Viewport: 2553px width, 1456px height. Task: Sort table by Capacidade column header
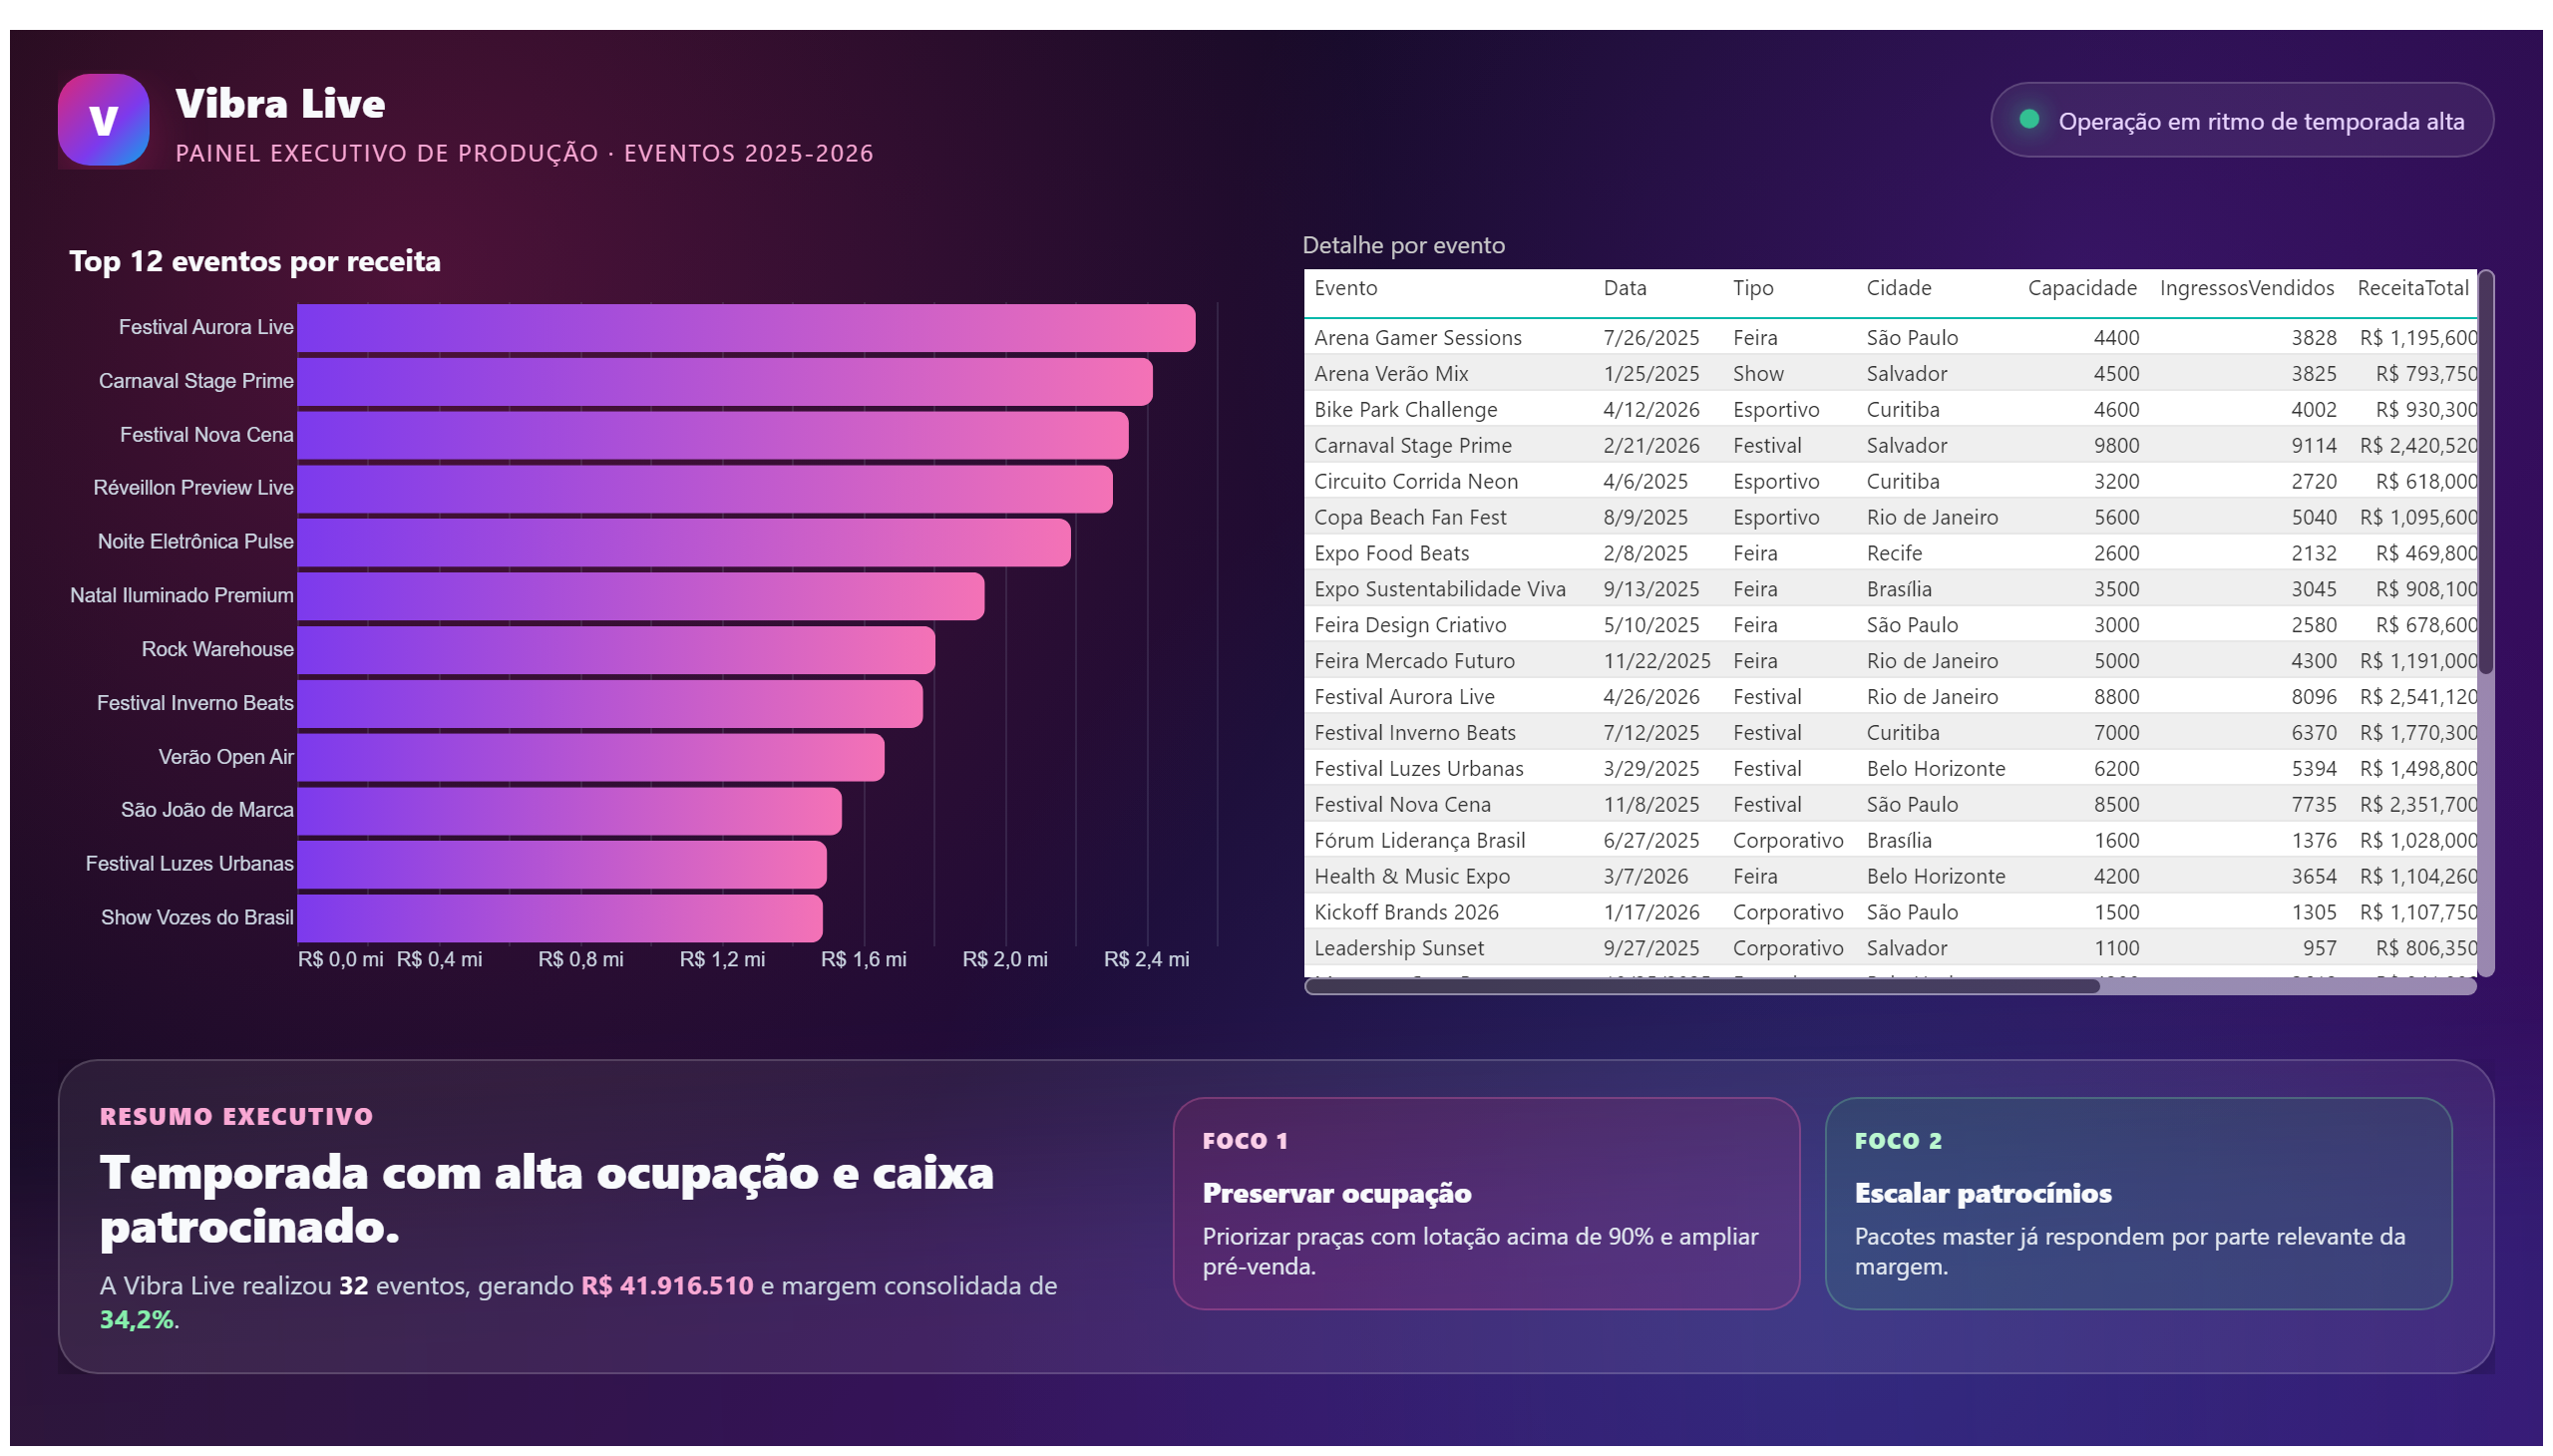[x=2081, y=288]
